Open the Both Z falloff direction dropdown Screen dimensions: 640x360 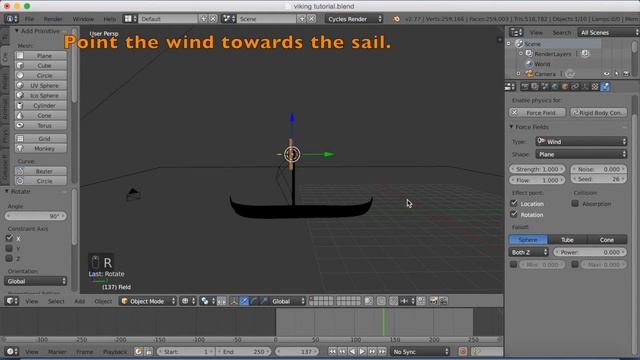pyautogui.click(x=529, y=252)
